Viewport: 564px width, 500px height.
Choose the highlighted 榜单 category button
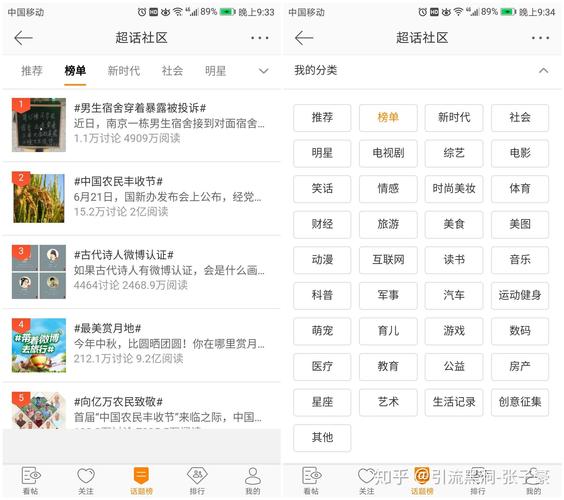point(388,118)
